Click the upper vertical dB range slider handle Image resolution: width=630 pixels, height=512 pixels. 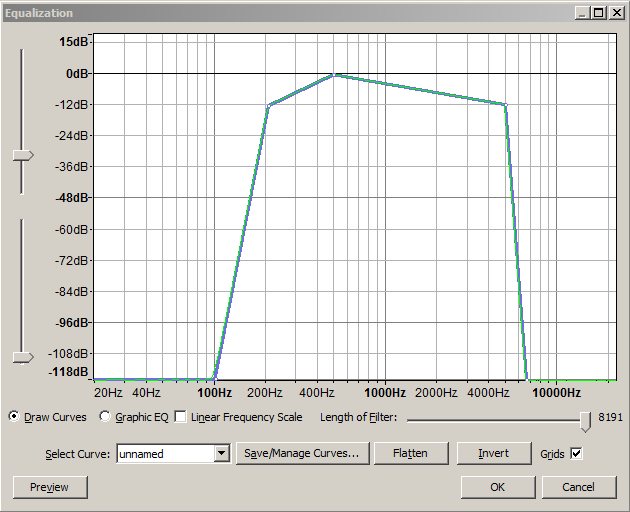click(22, 155)
